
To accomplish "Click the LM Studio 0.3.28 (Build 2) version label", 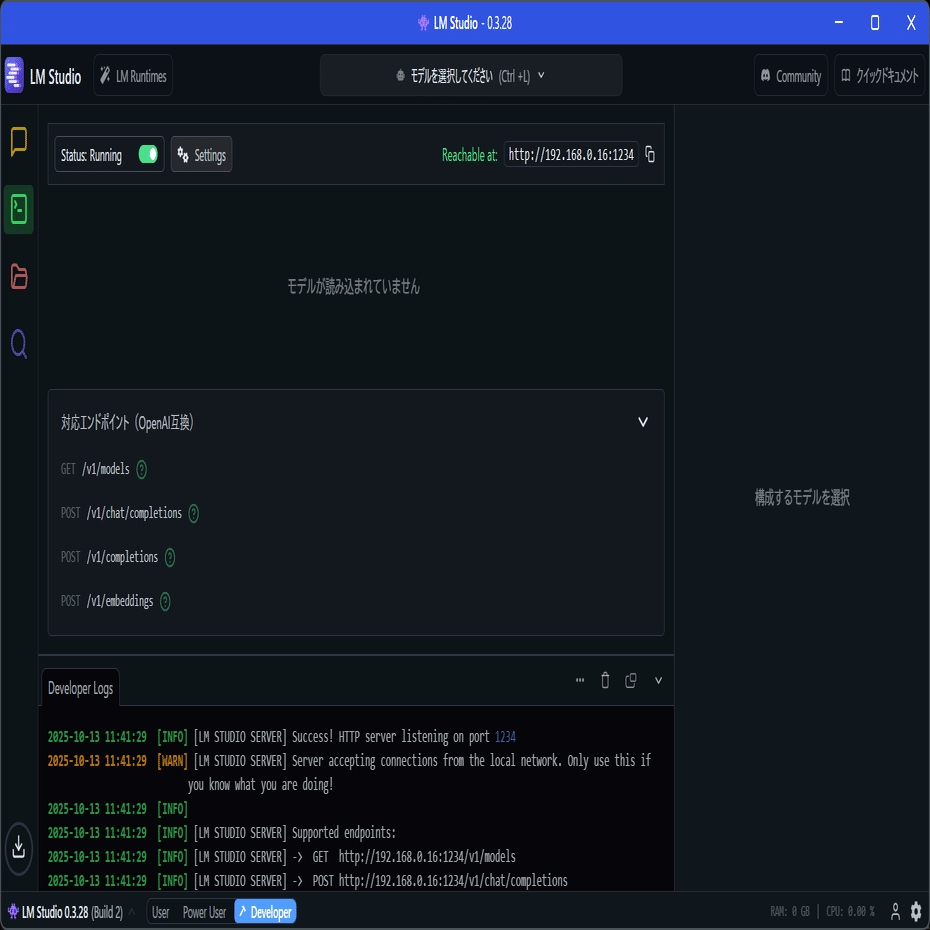I will click(72, 912).
